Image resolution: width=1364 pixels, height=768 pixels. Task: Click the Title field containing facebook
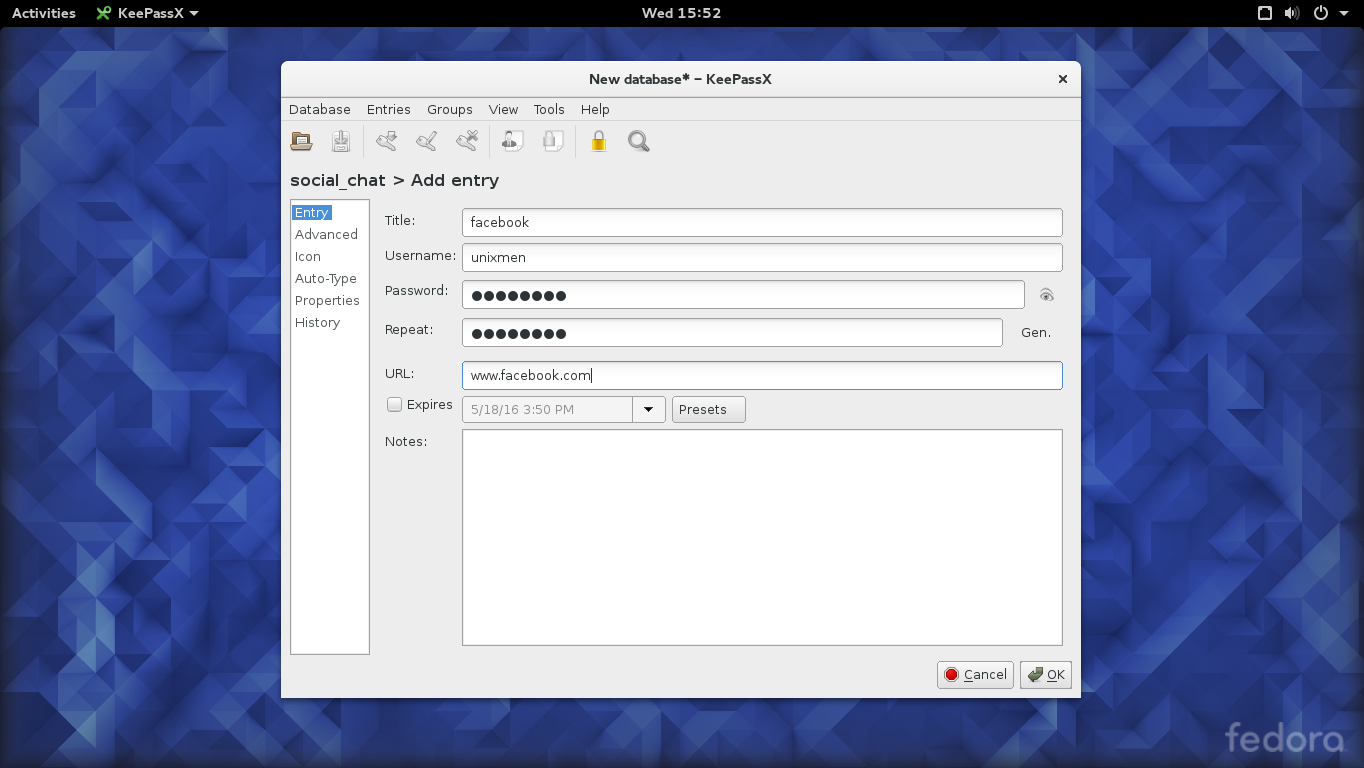[x=762, y=222]
